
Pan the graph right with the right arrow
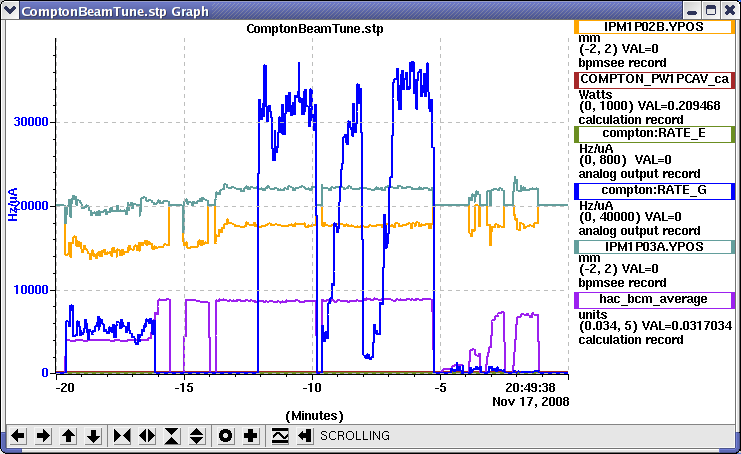[x=43, y=436]
